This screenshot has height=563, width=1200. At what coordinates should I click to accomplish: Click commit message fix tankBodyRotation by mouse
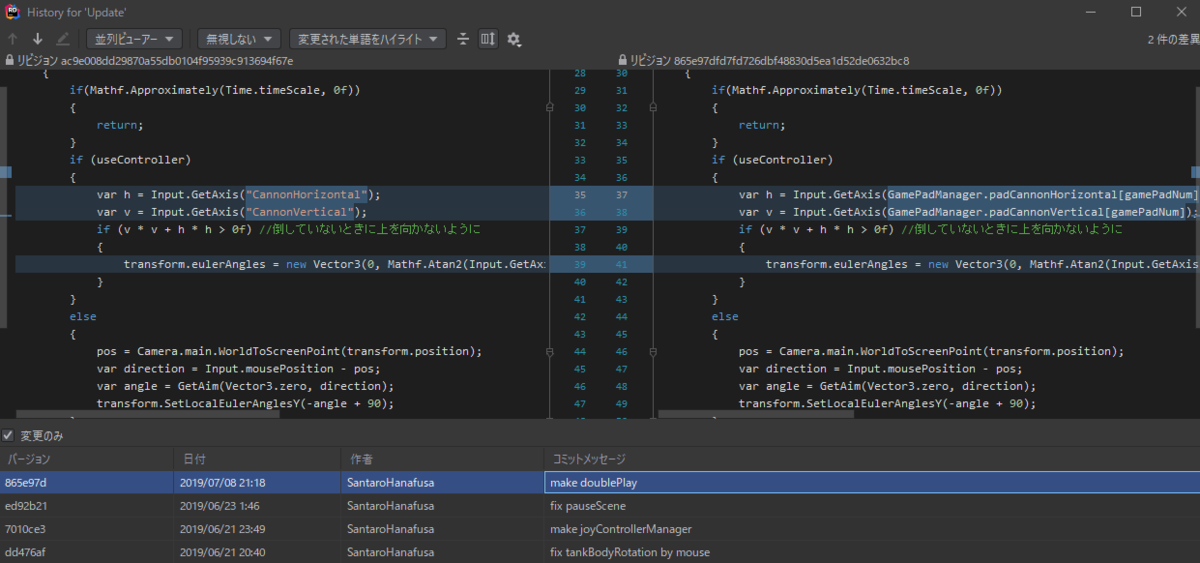pos(630,552)
